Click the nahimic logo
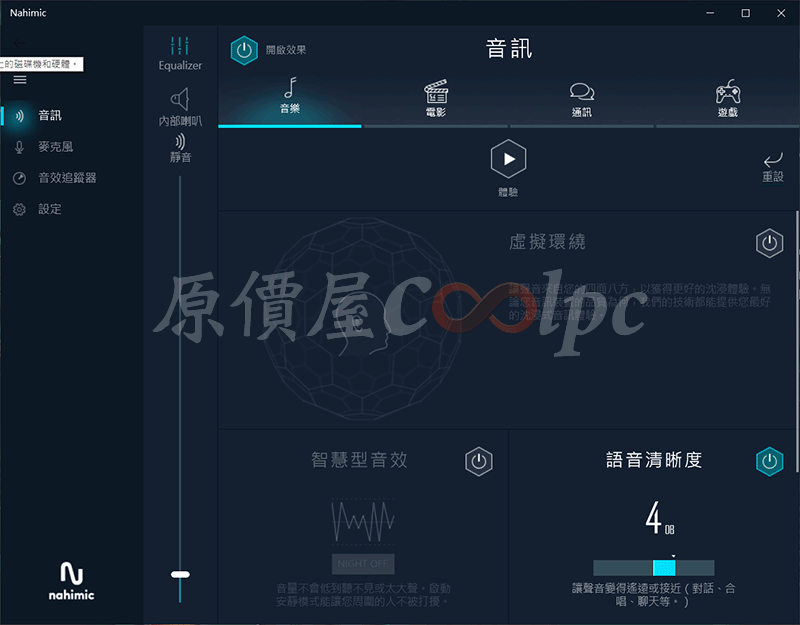The image size is (800, 625). (x=71, y=581)
